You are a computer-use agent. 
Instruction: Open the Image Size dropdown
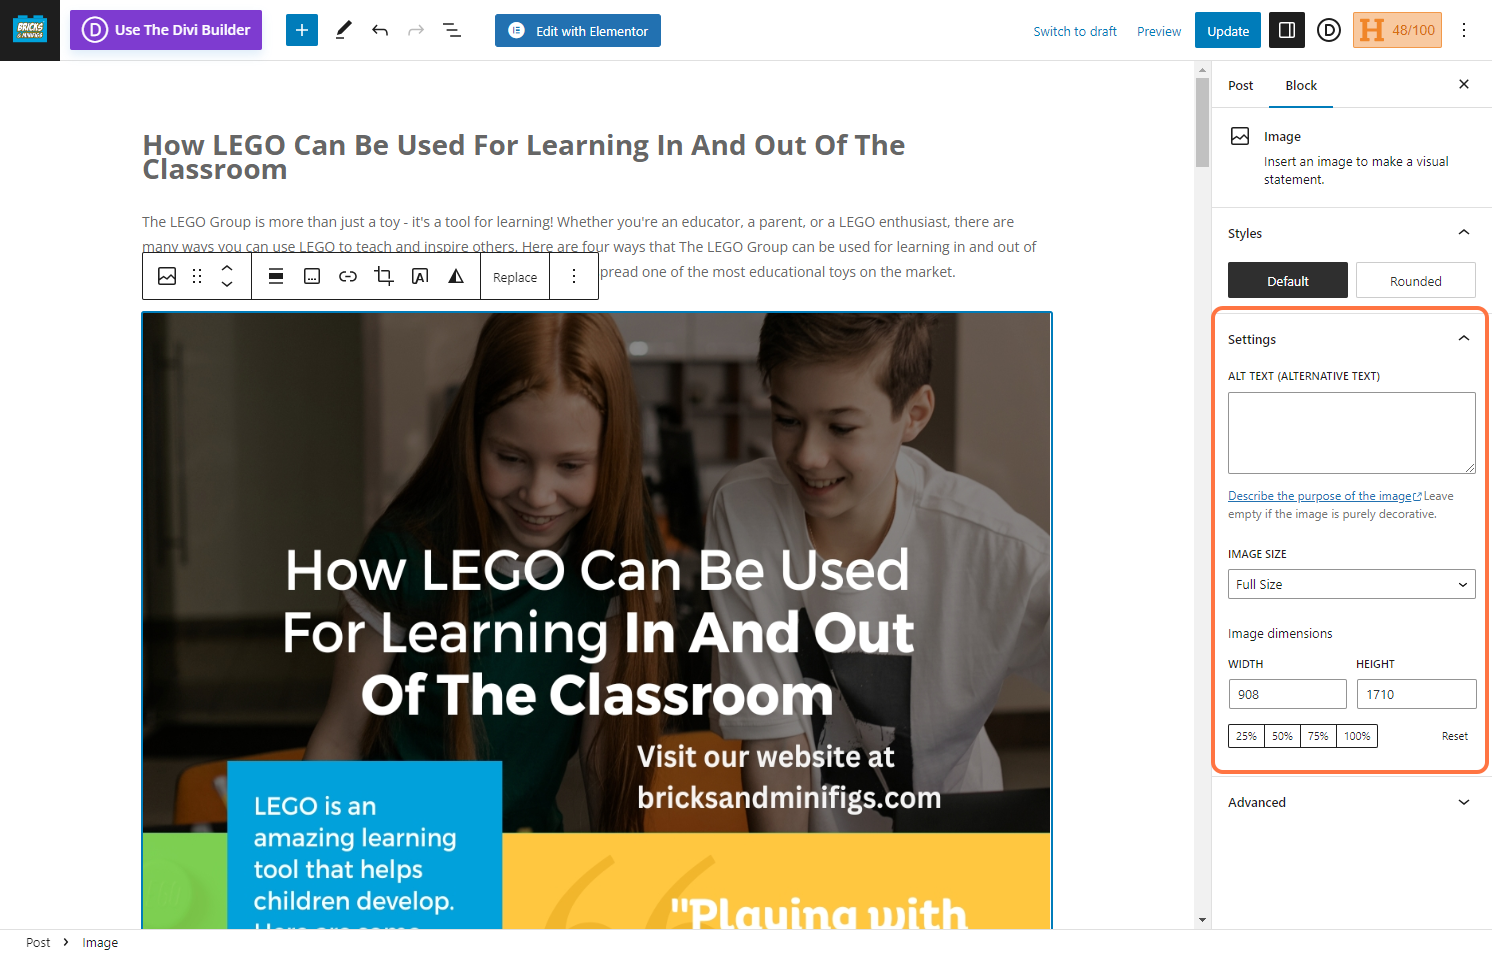1351,584
